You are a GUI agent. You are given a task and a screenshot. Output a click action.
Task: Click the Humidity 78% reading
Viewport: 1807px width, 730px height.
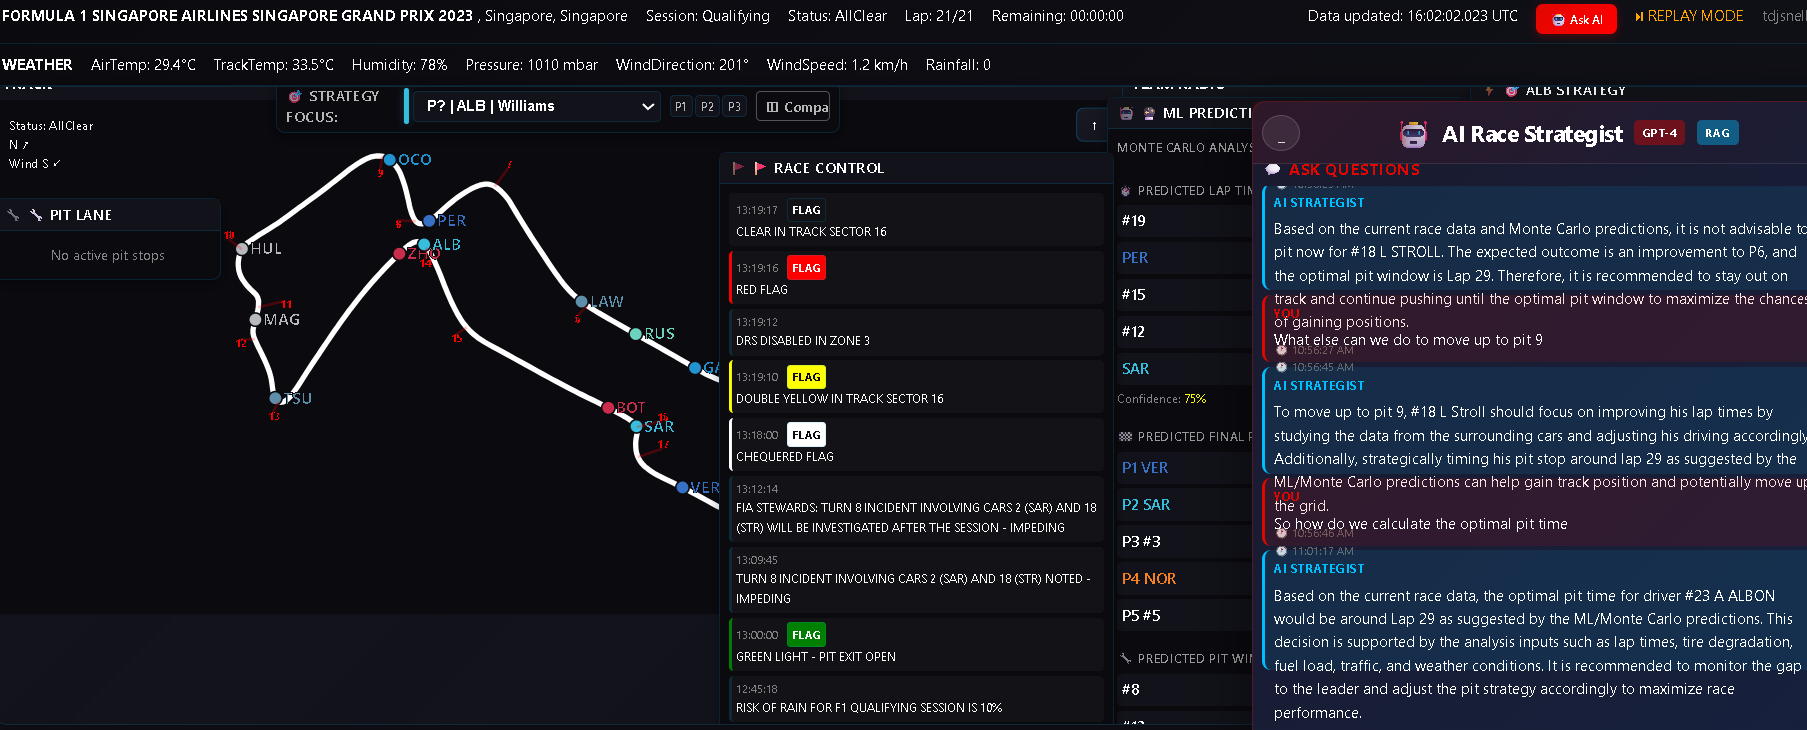pos(400,65)
